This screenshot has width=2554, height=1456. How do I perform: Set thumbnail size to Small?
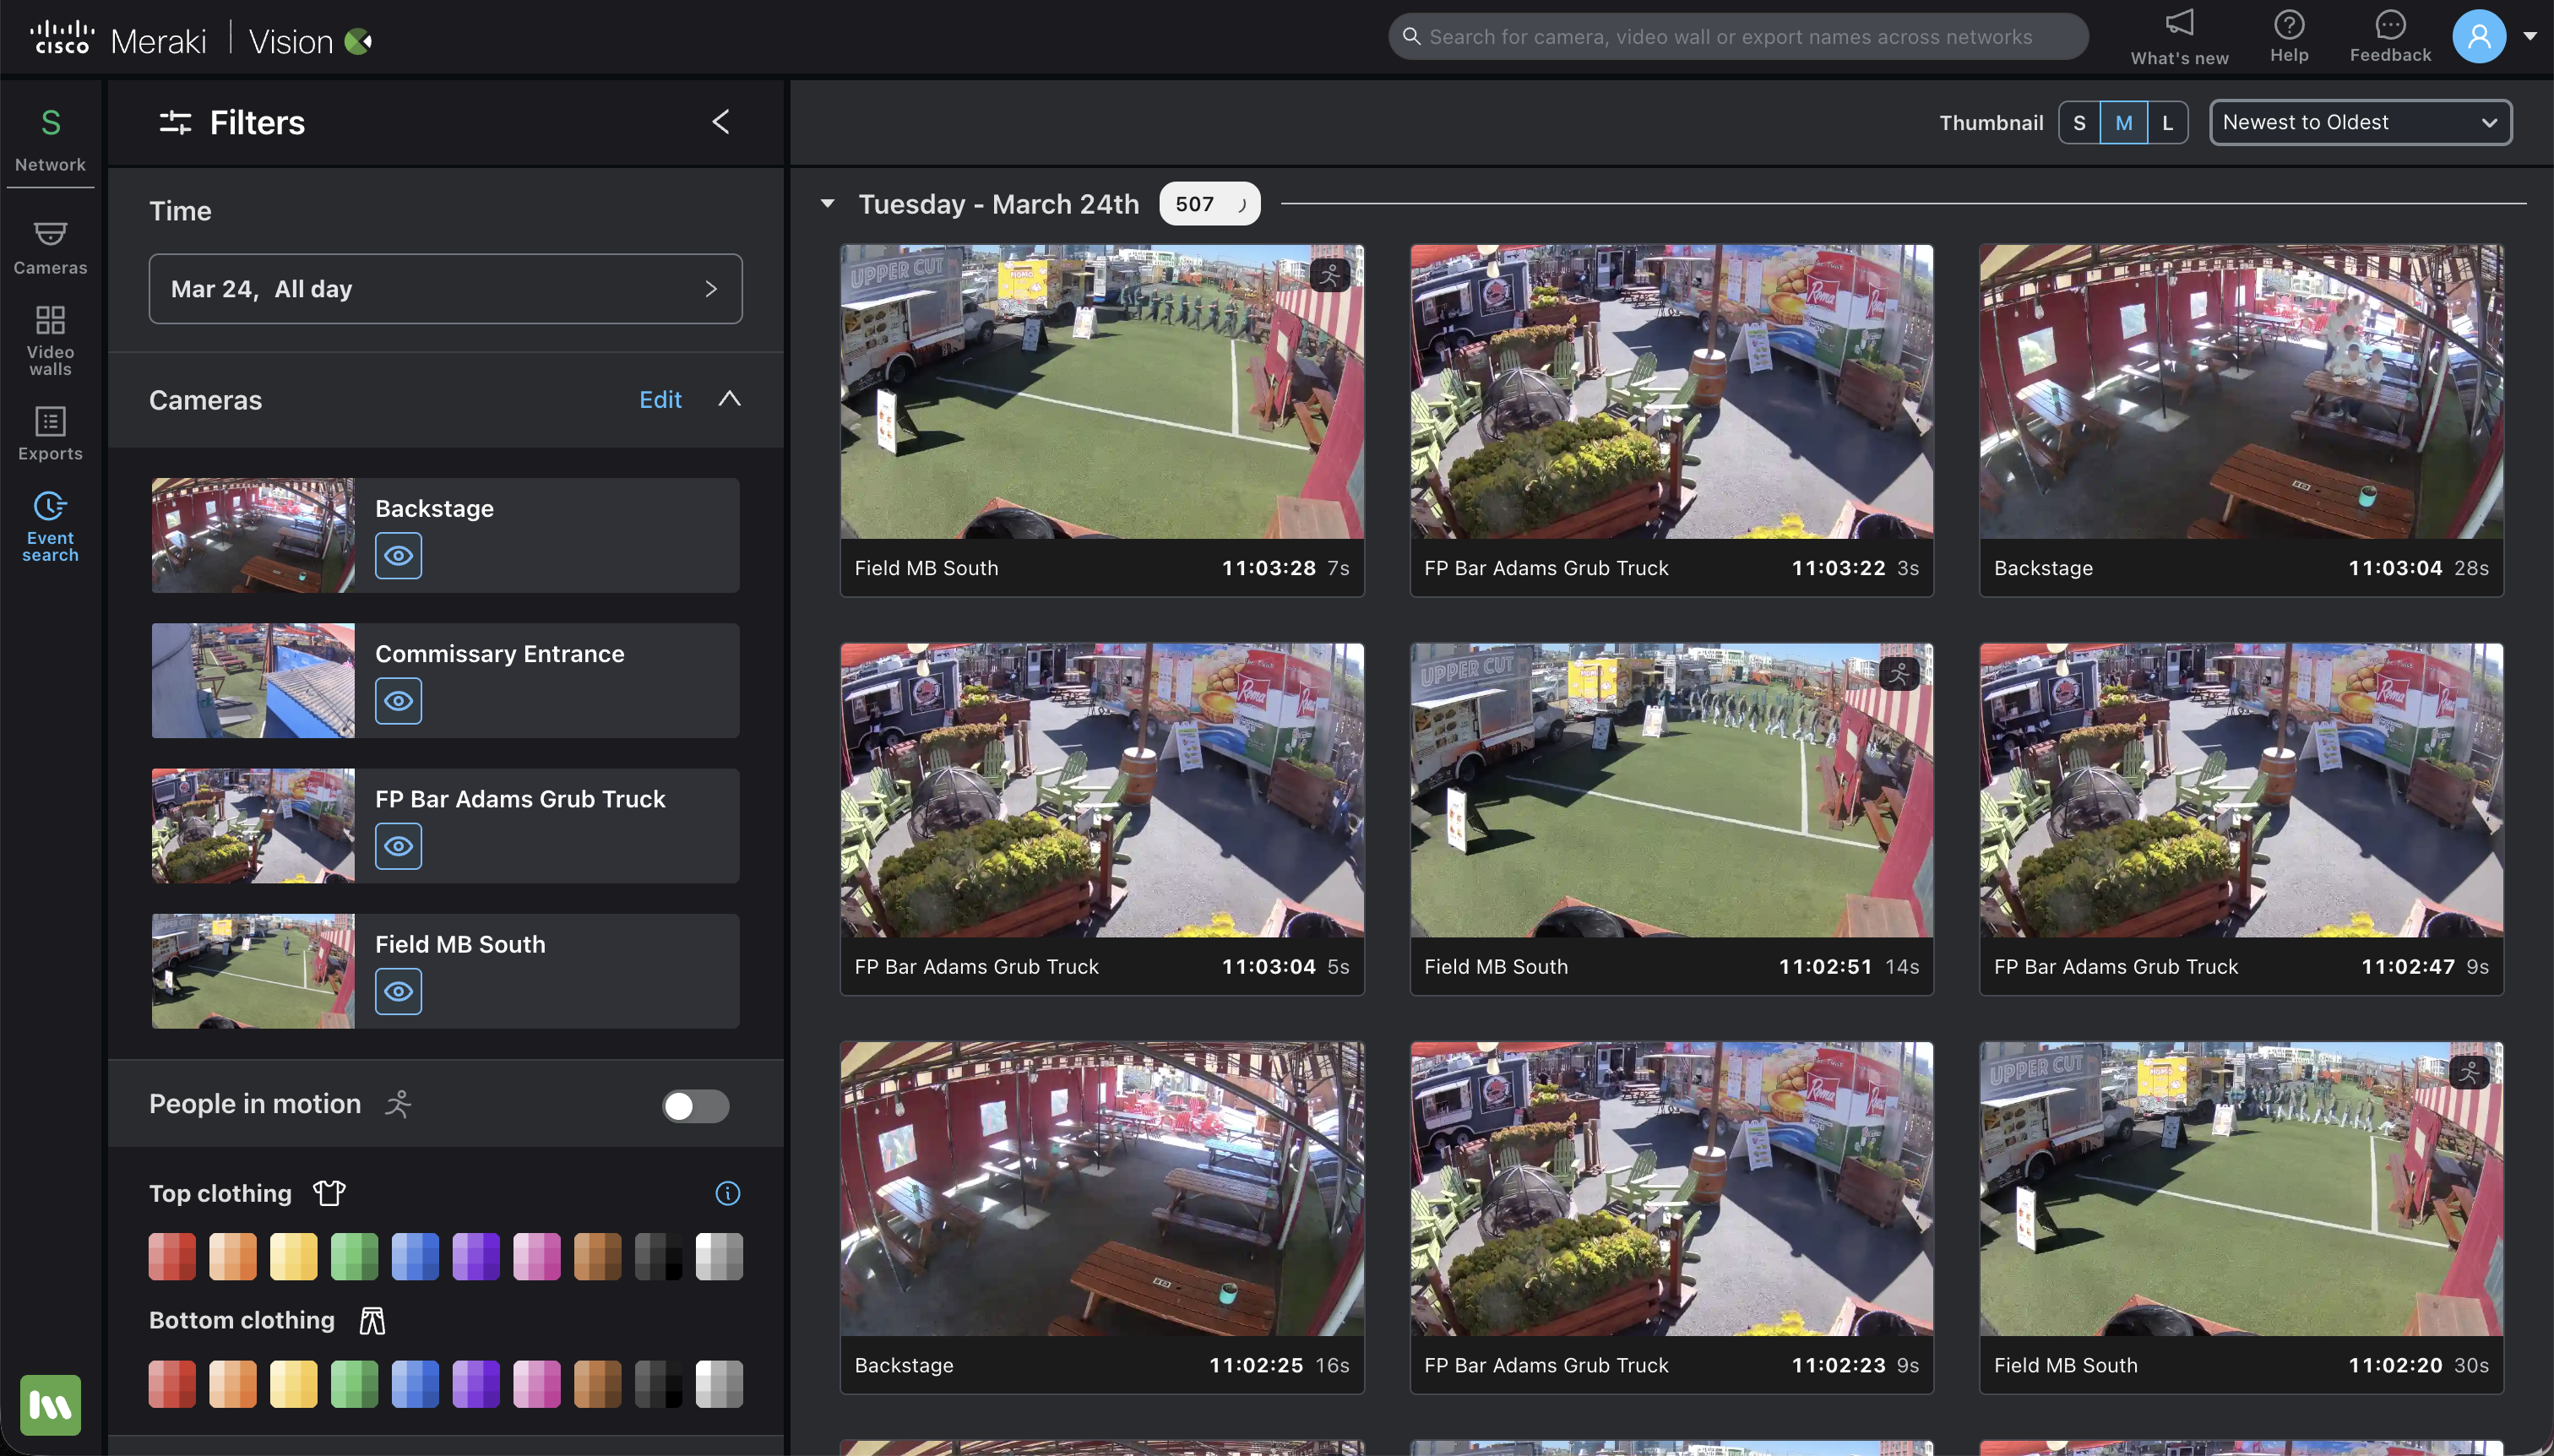coord(2079,123)
